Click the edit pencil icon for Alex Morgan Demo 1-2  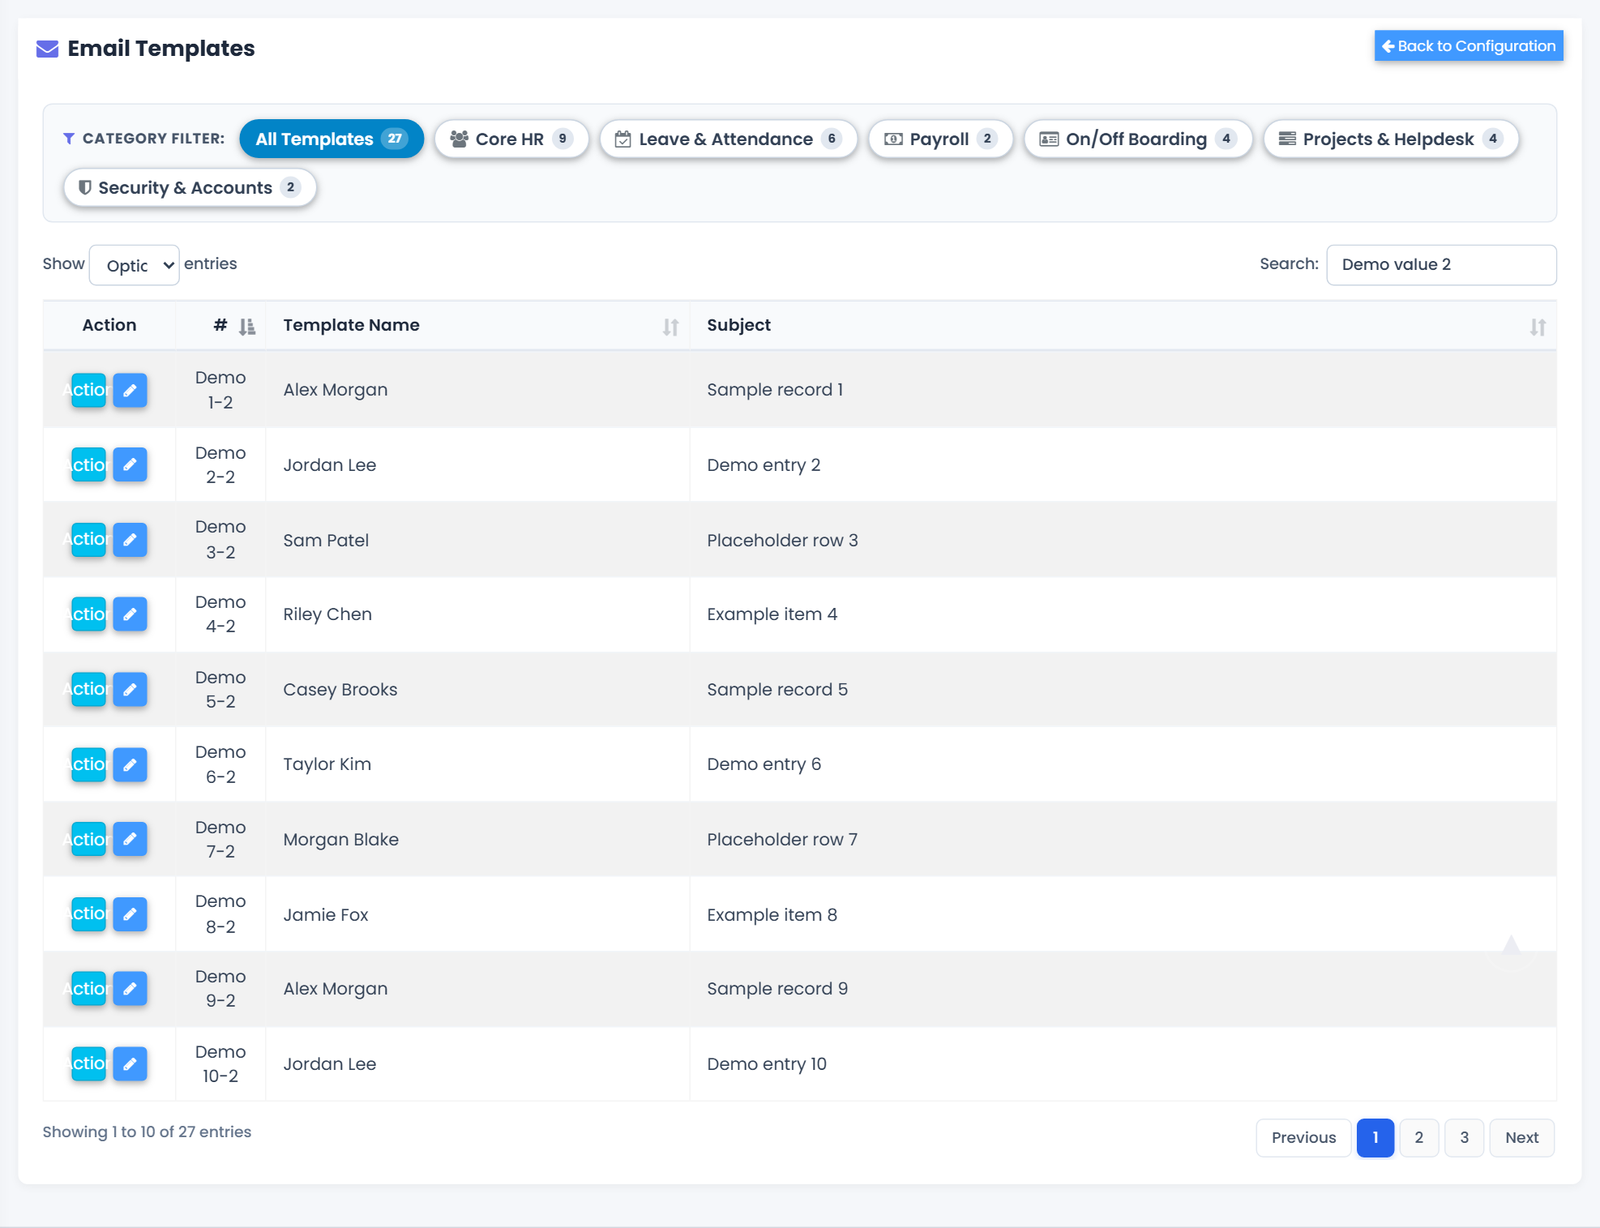130,390
